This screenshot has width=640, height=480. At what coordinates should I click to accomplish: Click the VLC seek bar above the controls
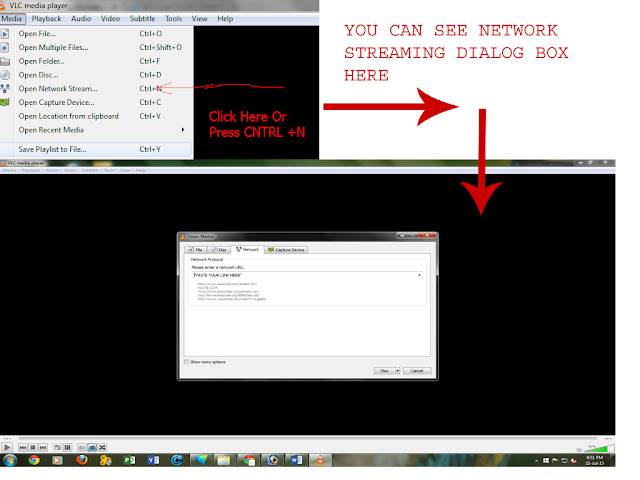(307, 438)
